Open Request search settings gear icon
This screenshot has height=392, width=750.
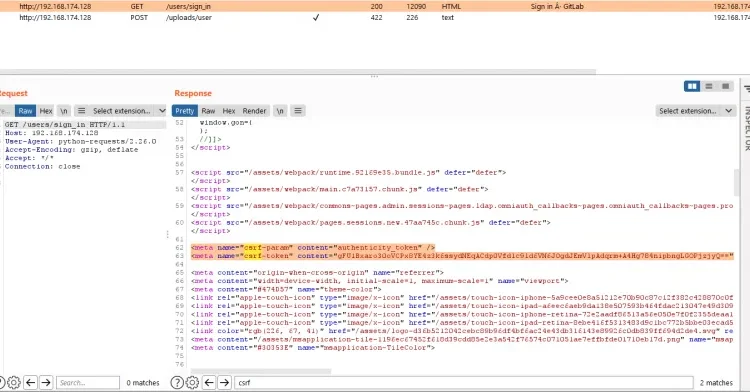click(14, 382)
